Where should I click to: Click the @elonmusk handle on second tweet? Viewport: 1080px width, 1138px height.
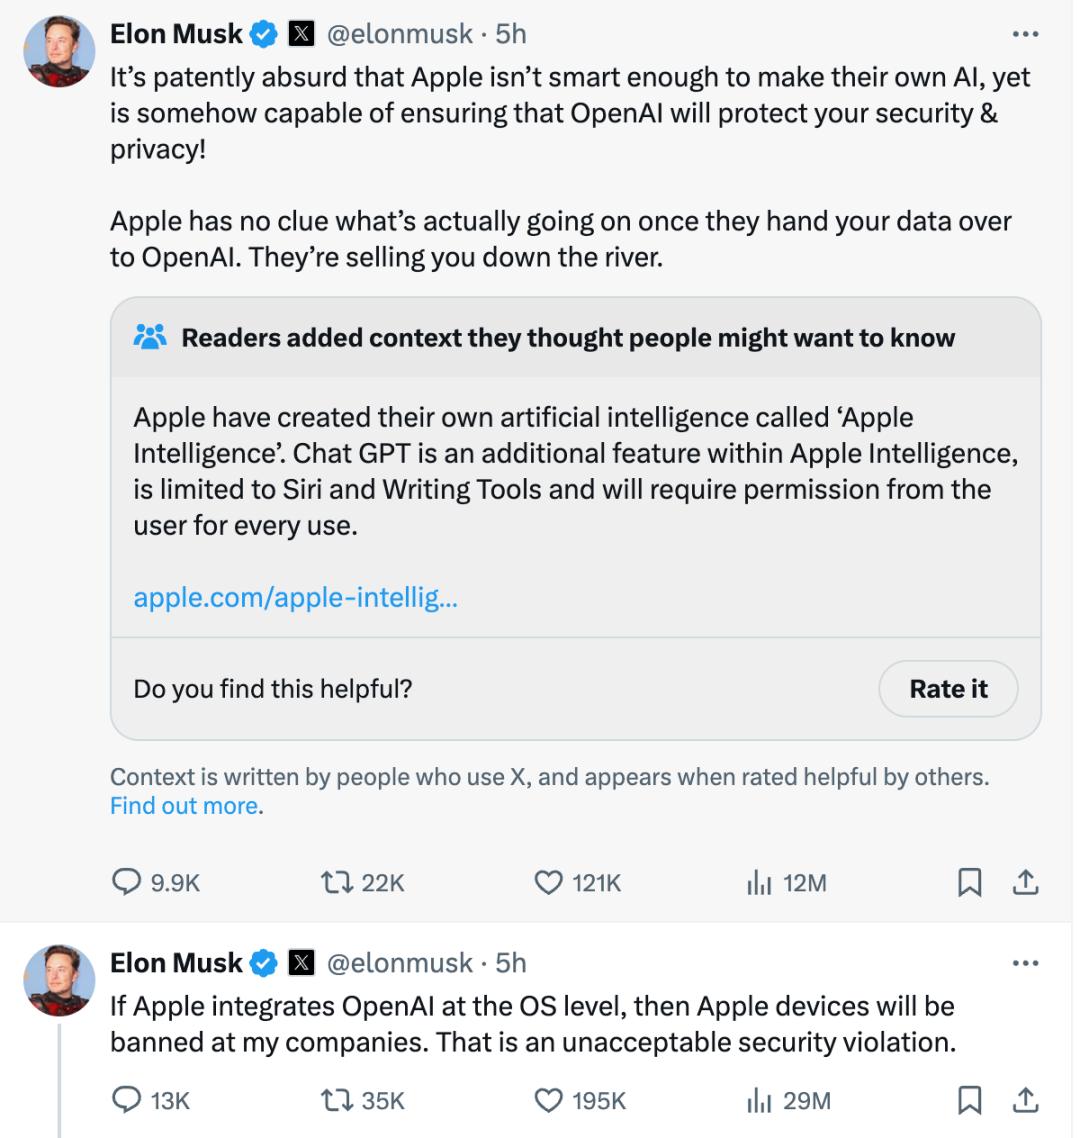(400, 963)
